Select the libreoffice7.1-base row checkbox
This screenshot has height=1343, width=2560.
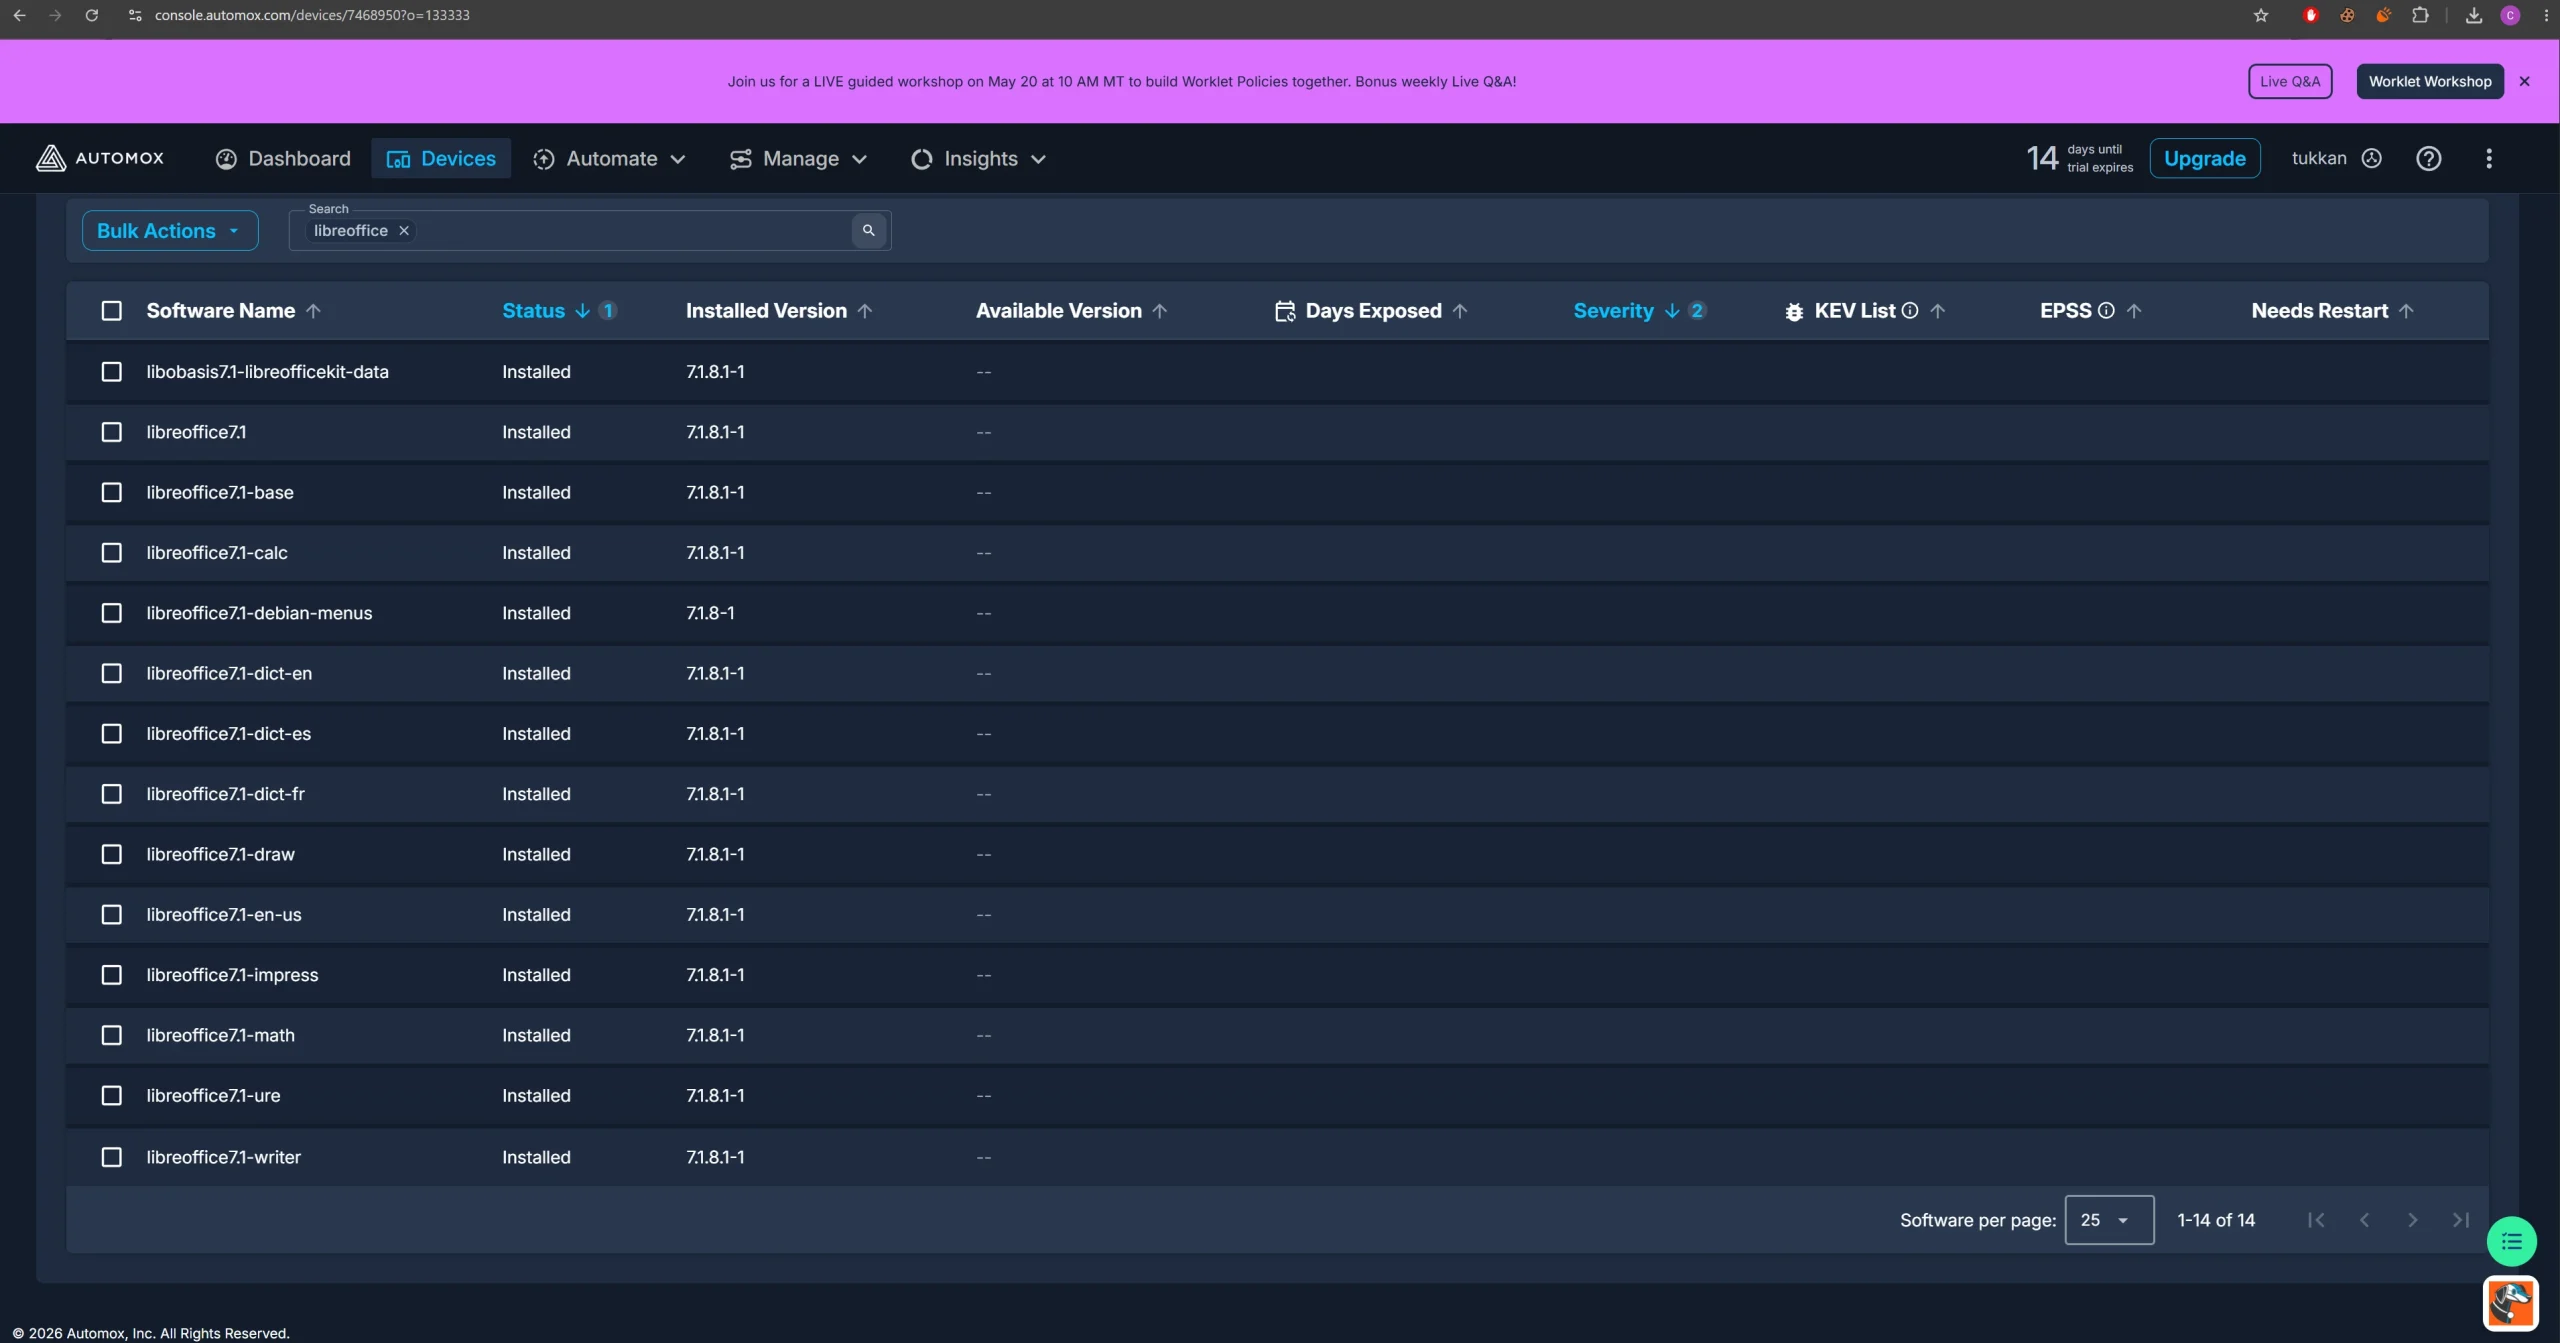coord(112,493)
